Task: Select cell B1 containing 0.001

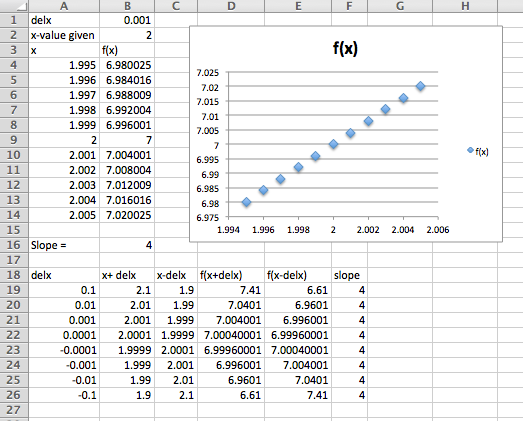Action: (x=127, y=20)
